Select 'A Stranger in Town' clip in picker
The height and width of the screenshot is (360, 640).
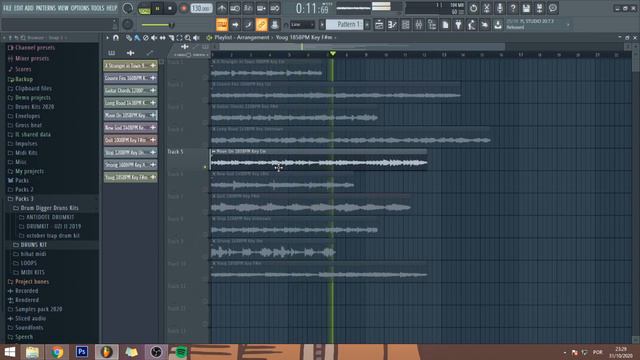131,65
